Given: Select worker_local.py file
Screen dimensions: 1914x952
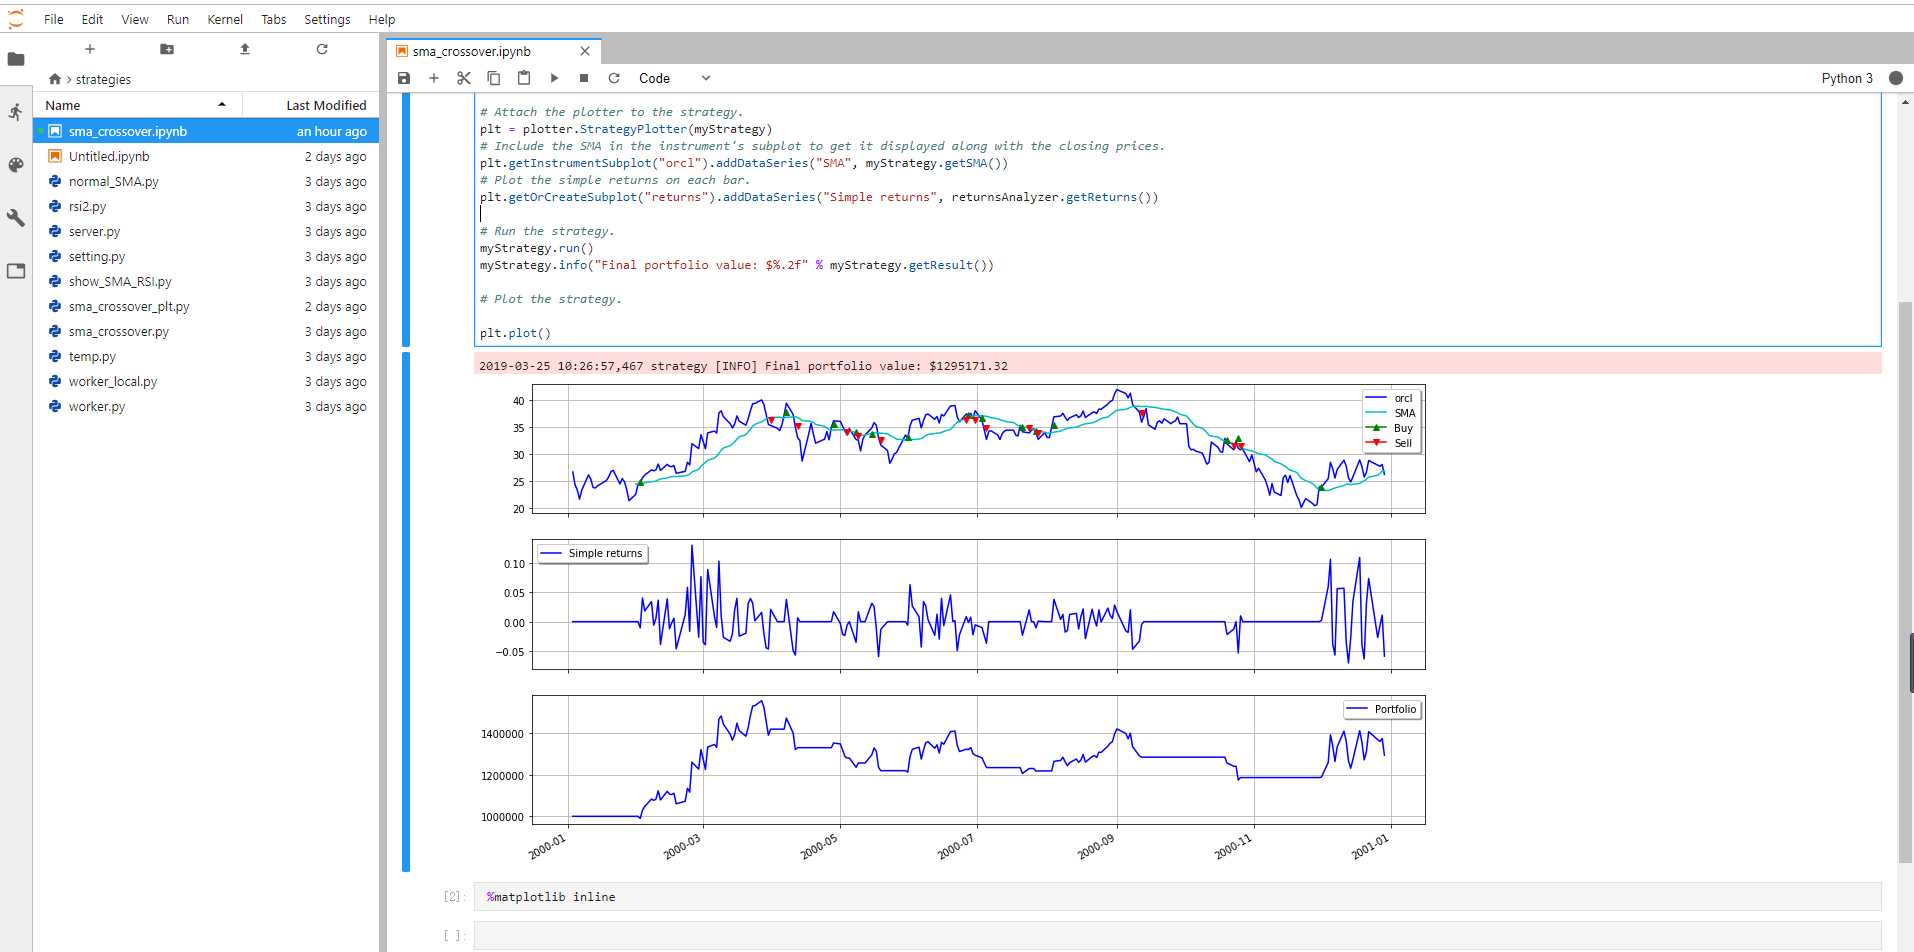Looking at the screenshot, I should click(206, 381).
